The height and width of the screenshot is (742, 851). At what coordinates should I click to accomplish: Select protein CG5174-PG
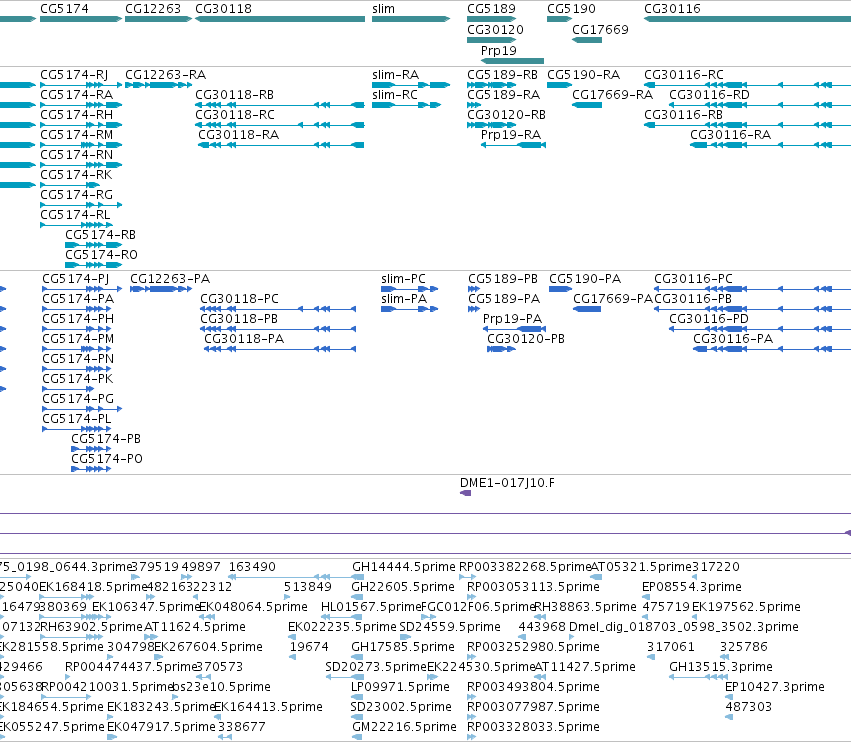point(78,398)
